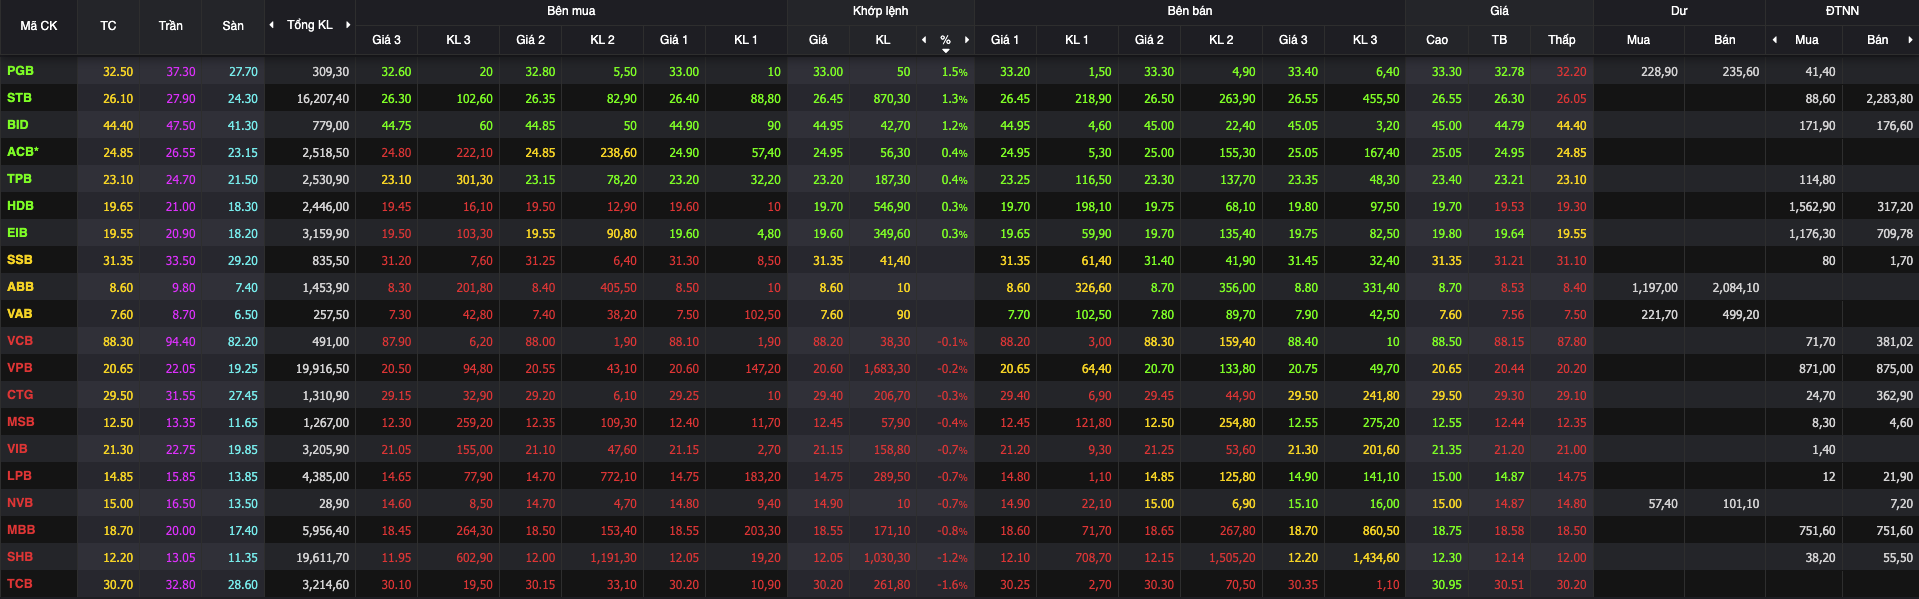Click SHB sell volume 1,505,20
This screenshot has width=1919, height=599.
1232,558
